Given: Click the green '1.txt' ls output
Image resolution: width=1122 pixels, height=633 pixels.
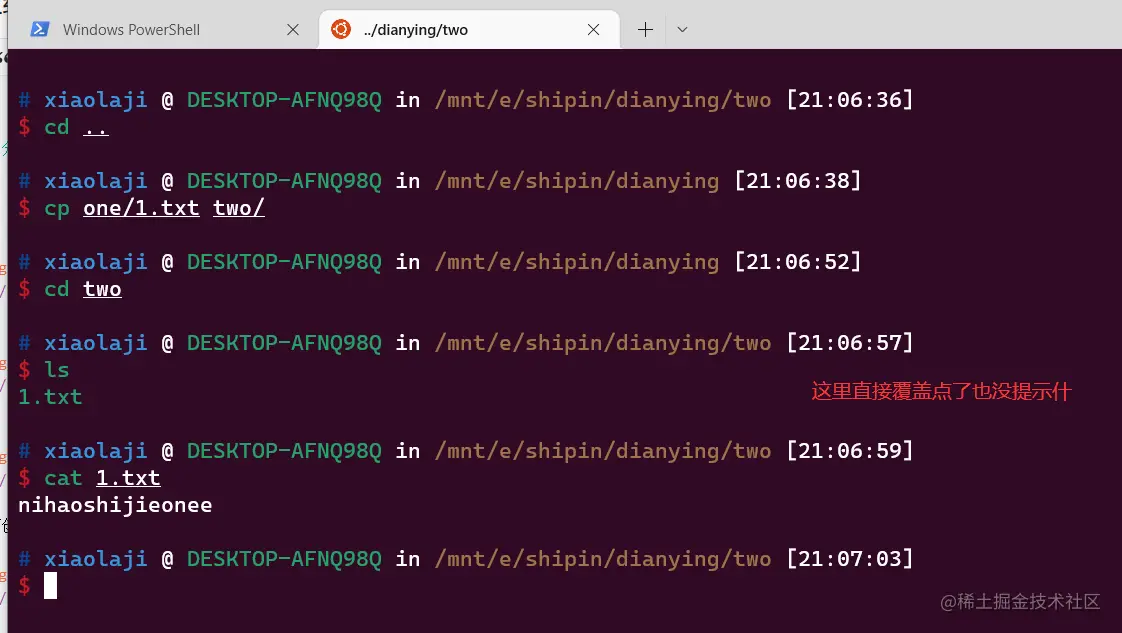Looking at the screenshot, I should (x=50, y=397).
